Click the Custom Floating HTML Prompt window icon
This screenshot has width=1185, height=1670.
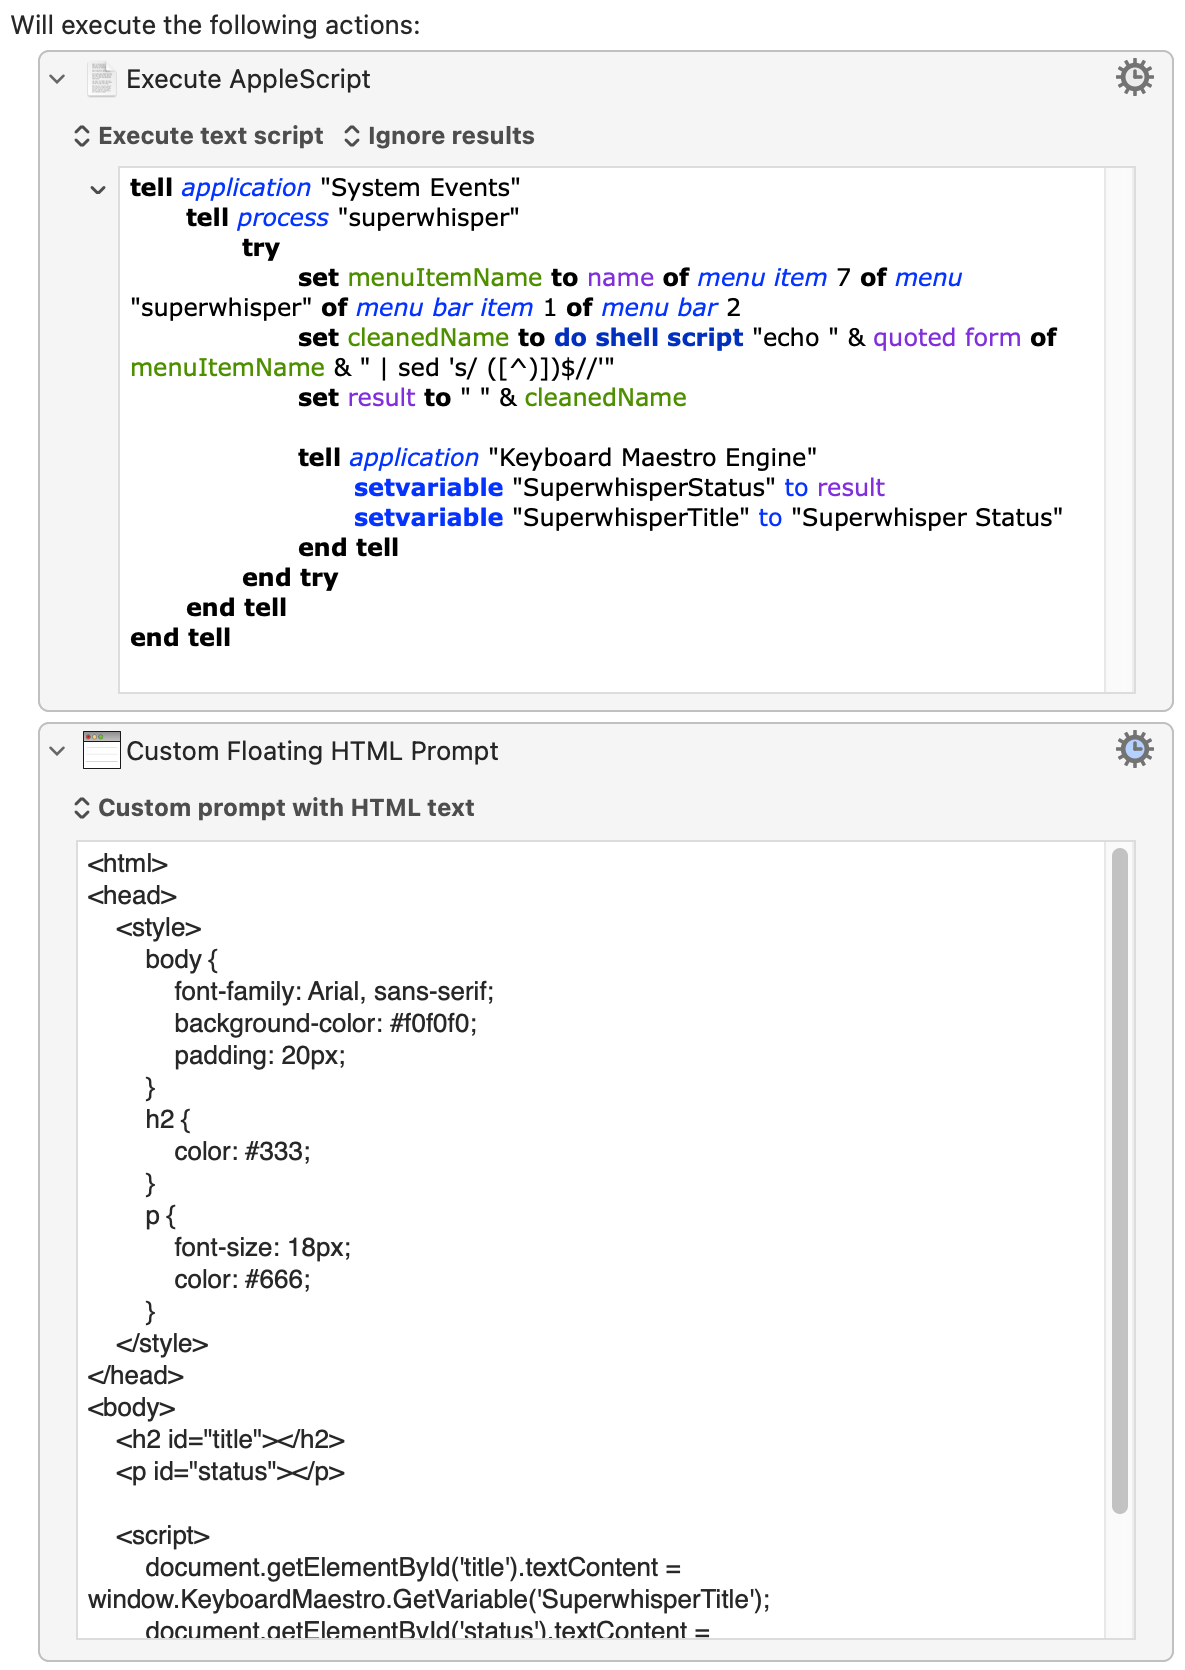click(x=101, y=750)
